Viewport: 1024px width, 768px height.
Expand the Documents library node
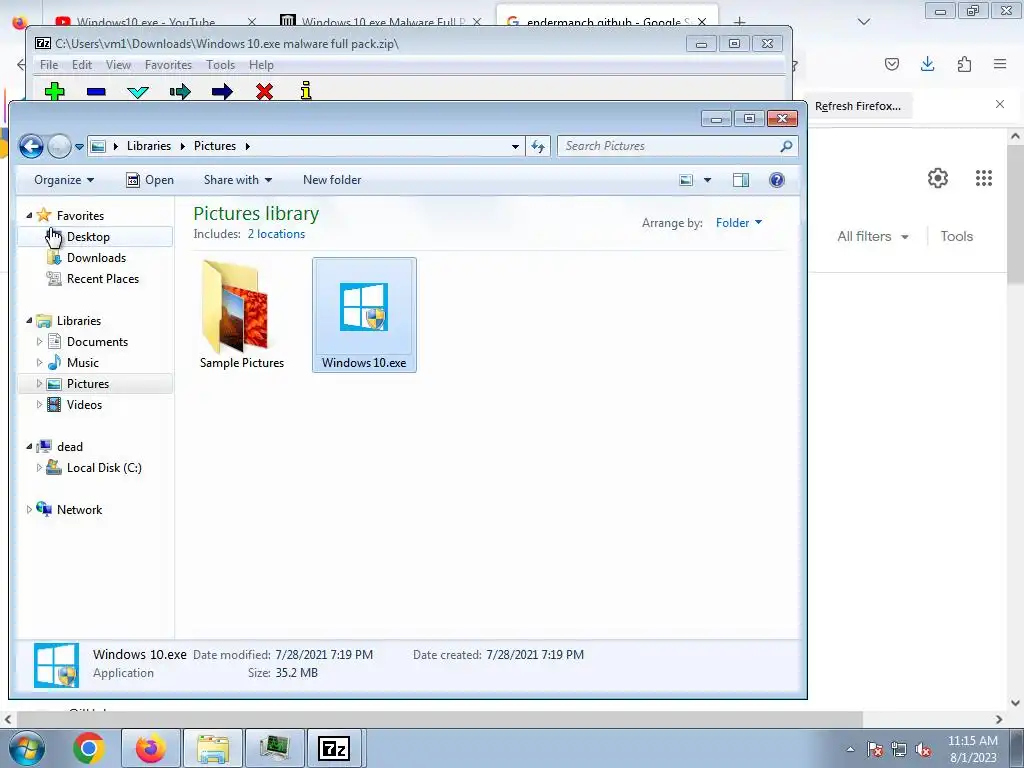point(39,342)
